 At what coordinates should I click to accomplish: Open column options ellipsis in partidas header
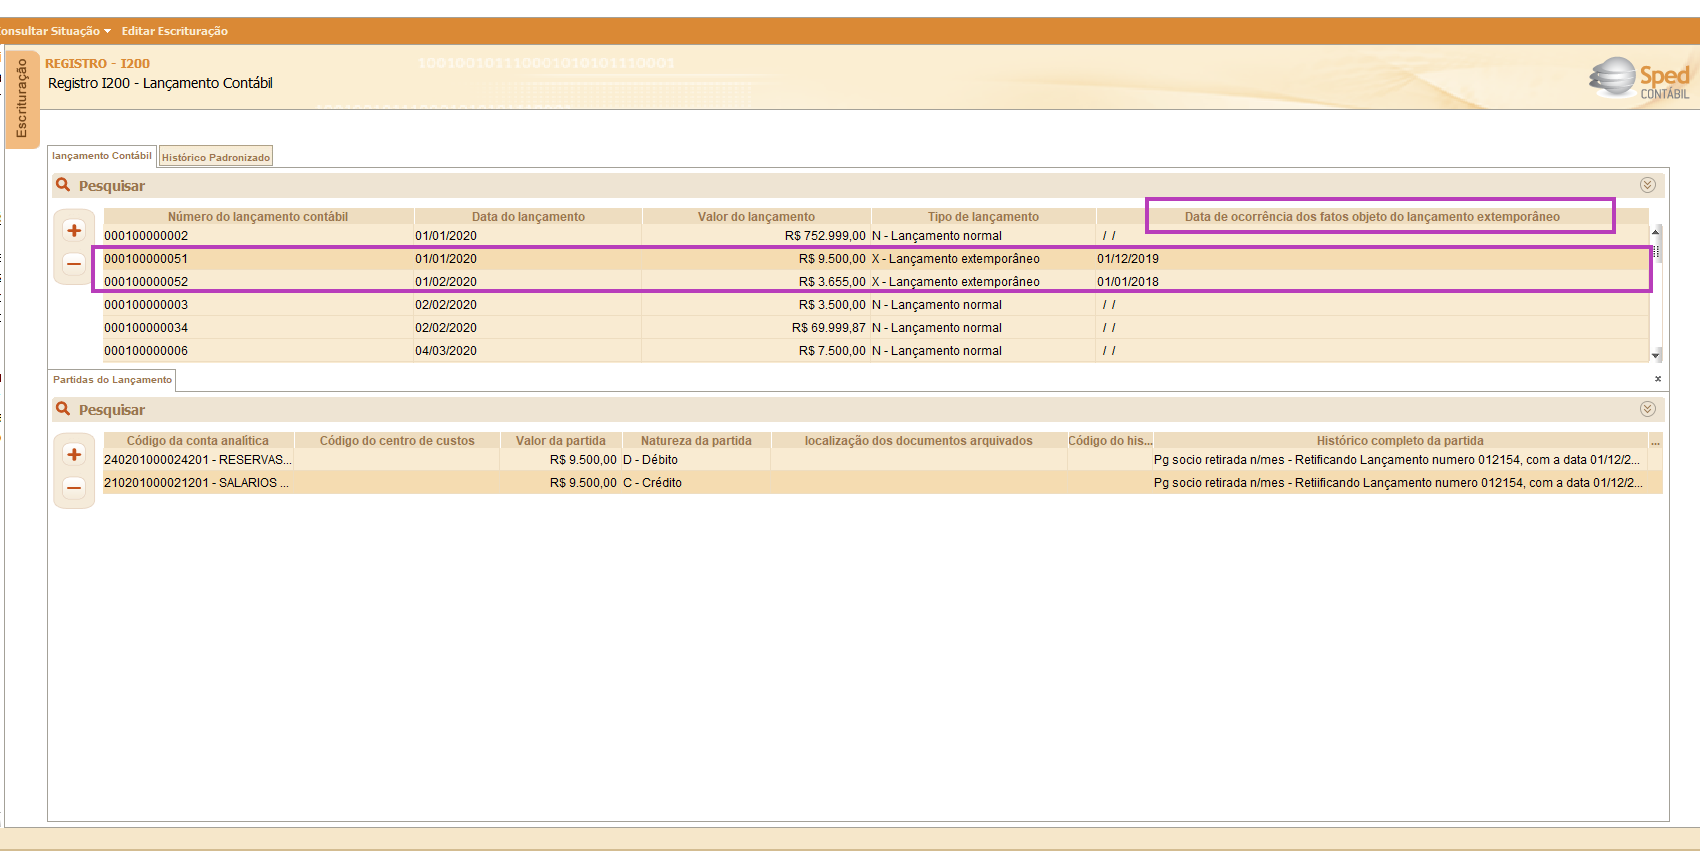tap(1655, 441)
